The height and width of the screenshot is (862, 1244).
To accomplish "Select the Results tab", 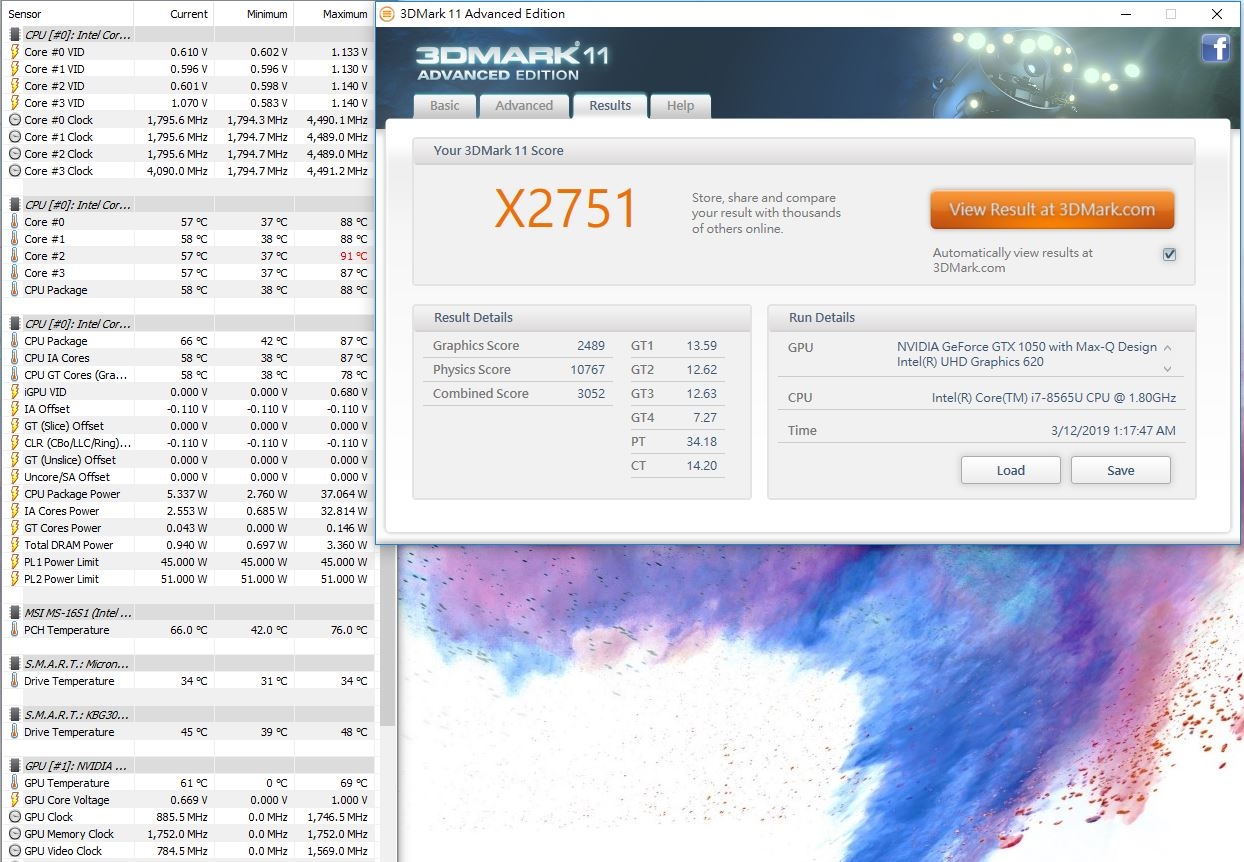I will click(x=610, y=105).
